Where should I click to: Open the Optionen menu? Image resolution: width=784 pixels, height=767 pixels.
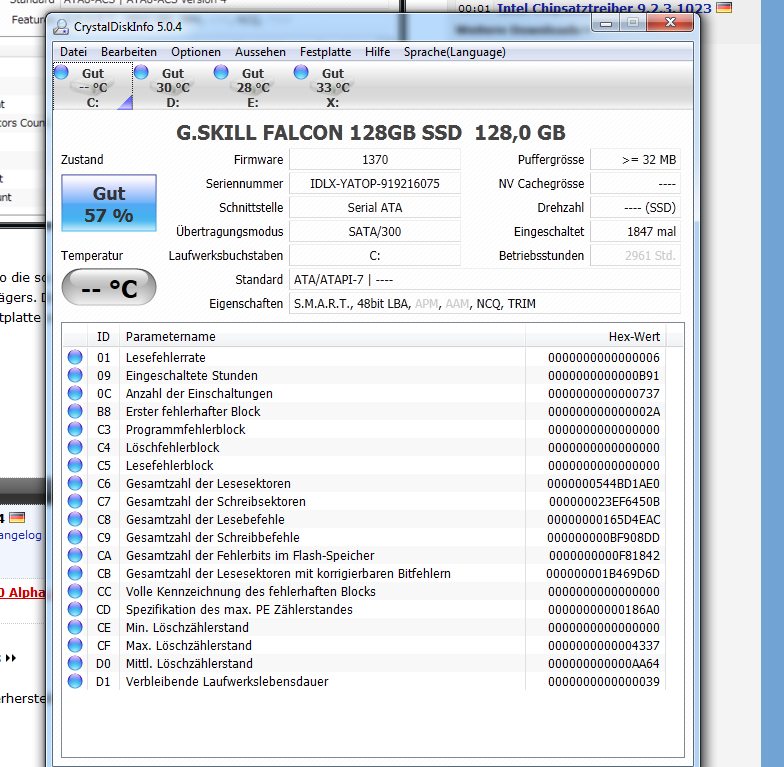196,52
